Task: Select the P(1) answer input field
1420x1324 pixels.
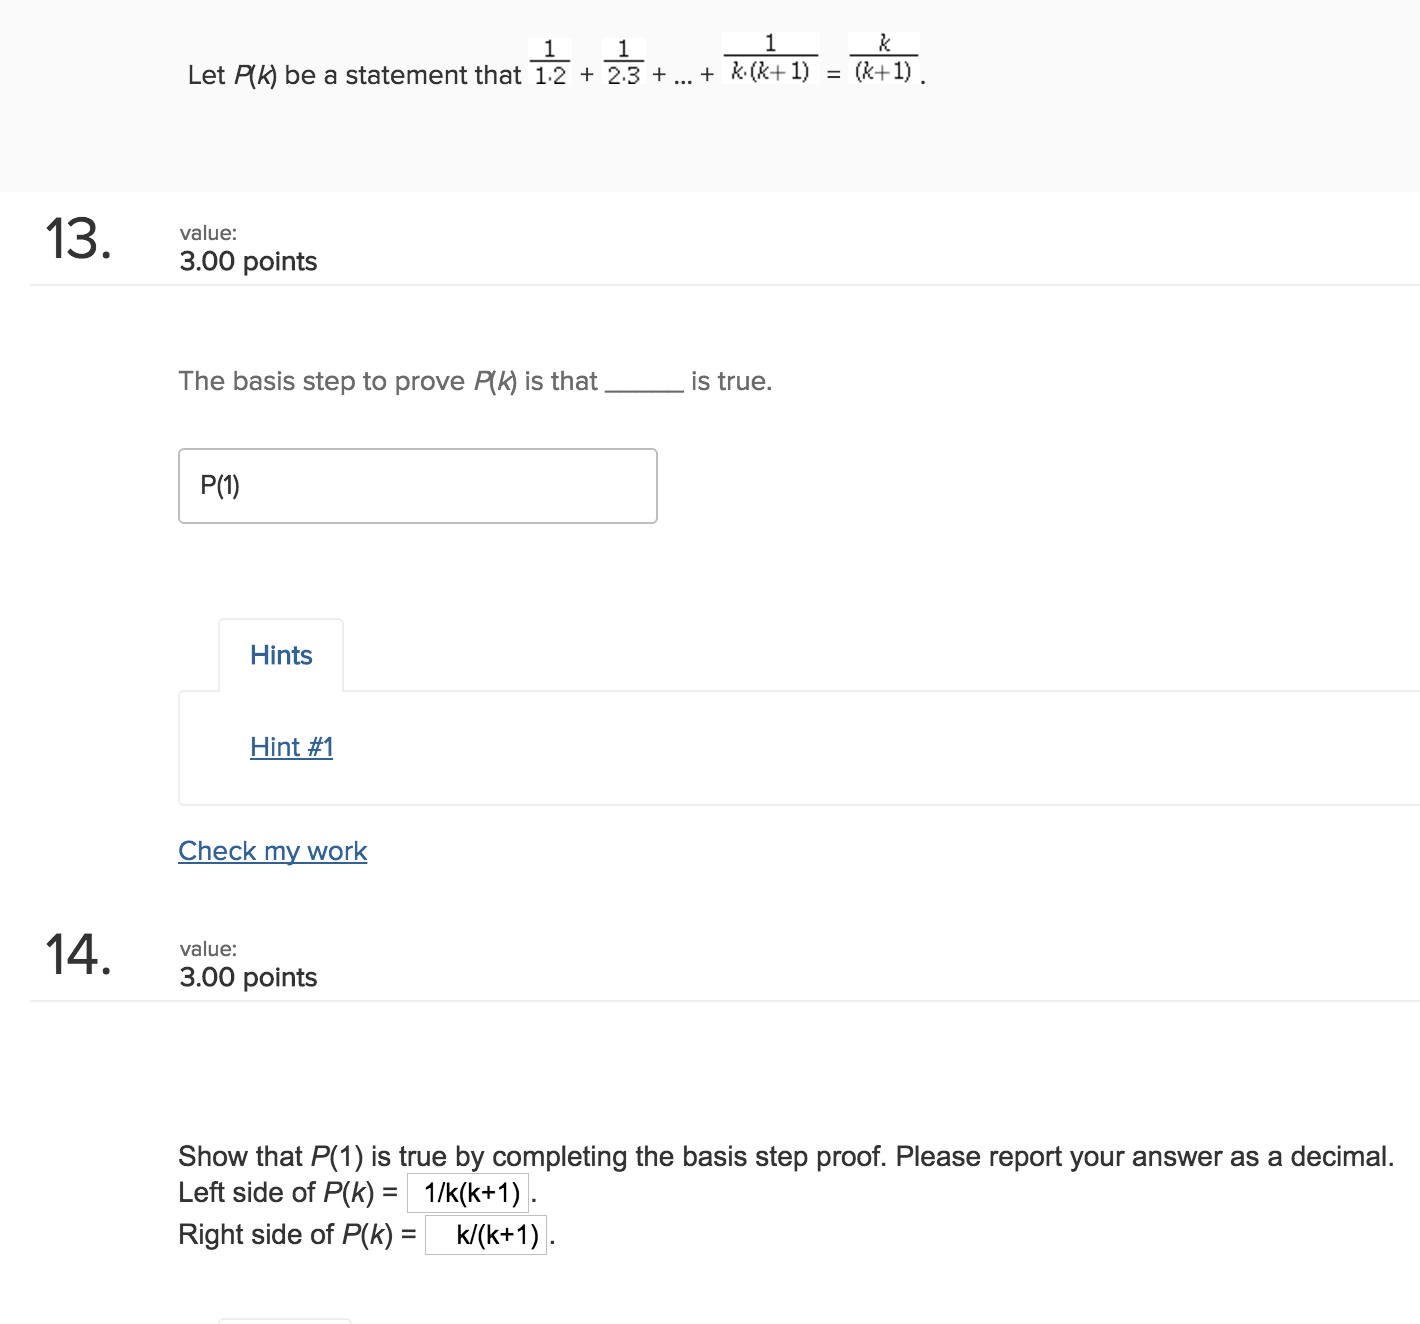Action: click(417, 485)
